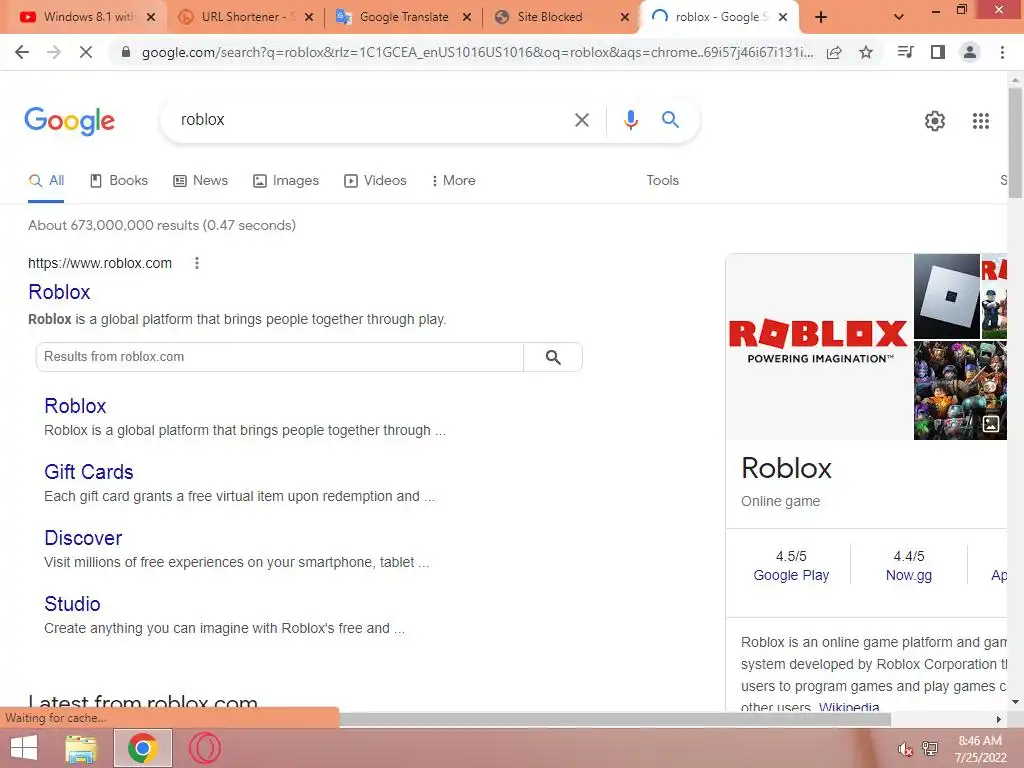Image resolution: width=1024 pixels, height=768 pixels.
Task: Open the Now.gg rating link
Action: click(x=908, y=575)
